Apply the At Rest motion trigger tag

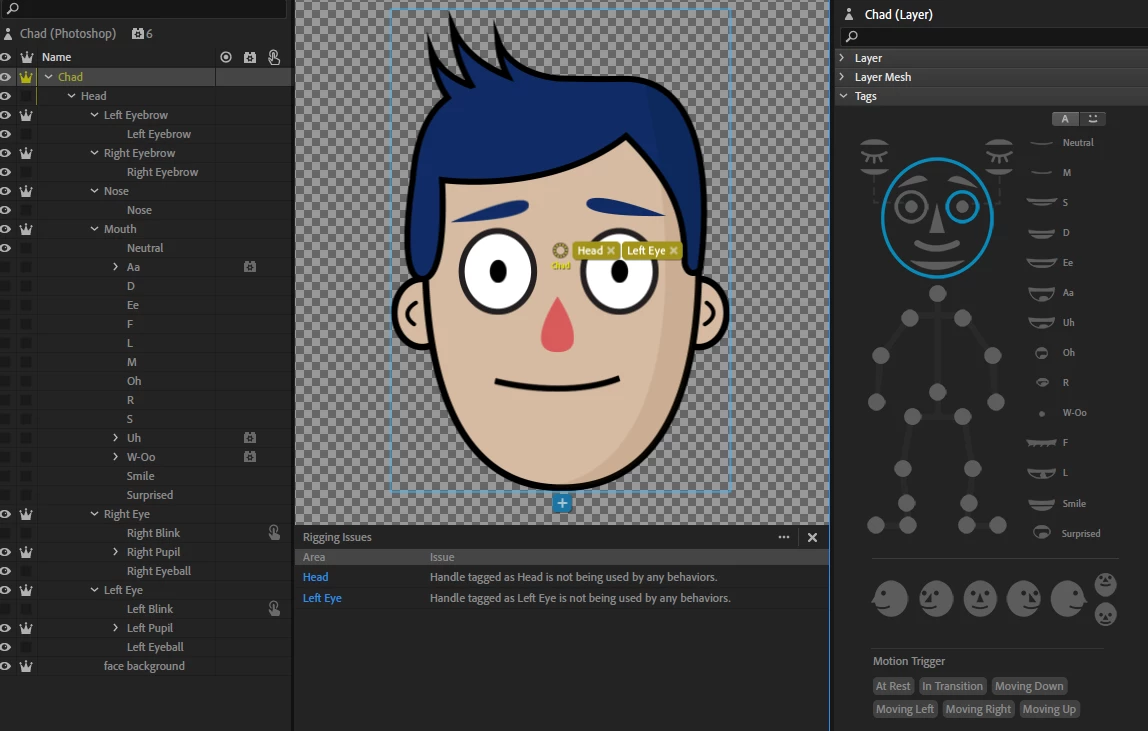893,686
